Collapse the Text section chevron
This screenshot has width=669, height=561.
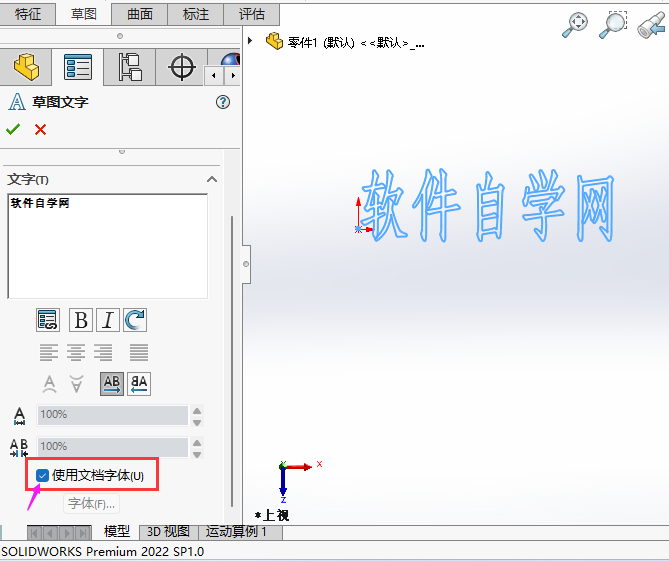212,179
